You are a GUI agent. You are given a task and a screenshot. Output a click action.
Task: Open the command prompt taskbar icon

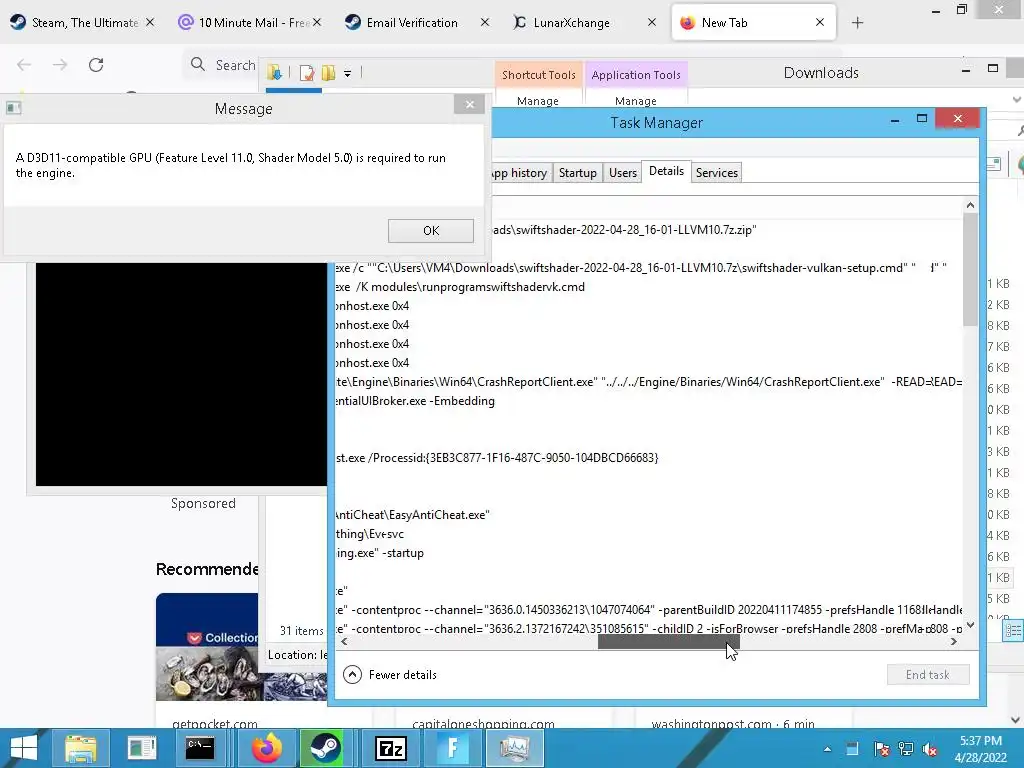pyautogui.click(x=199, y=748)
